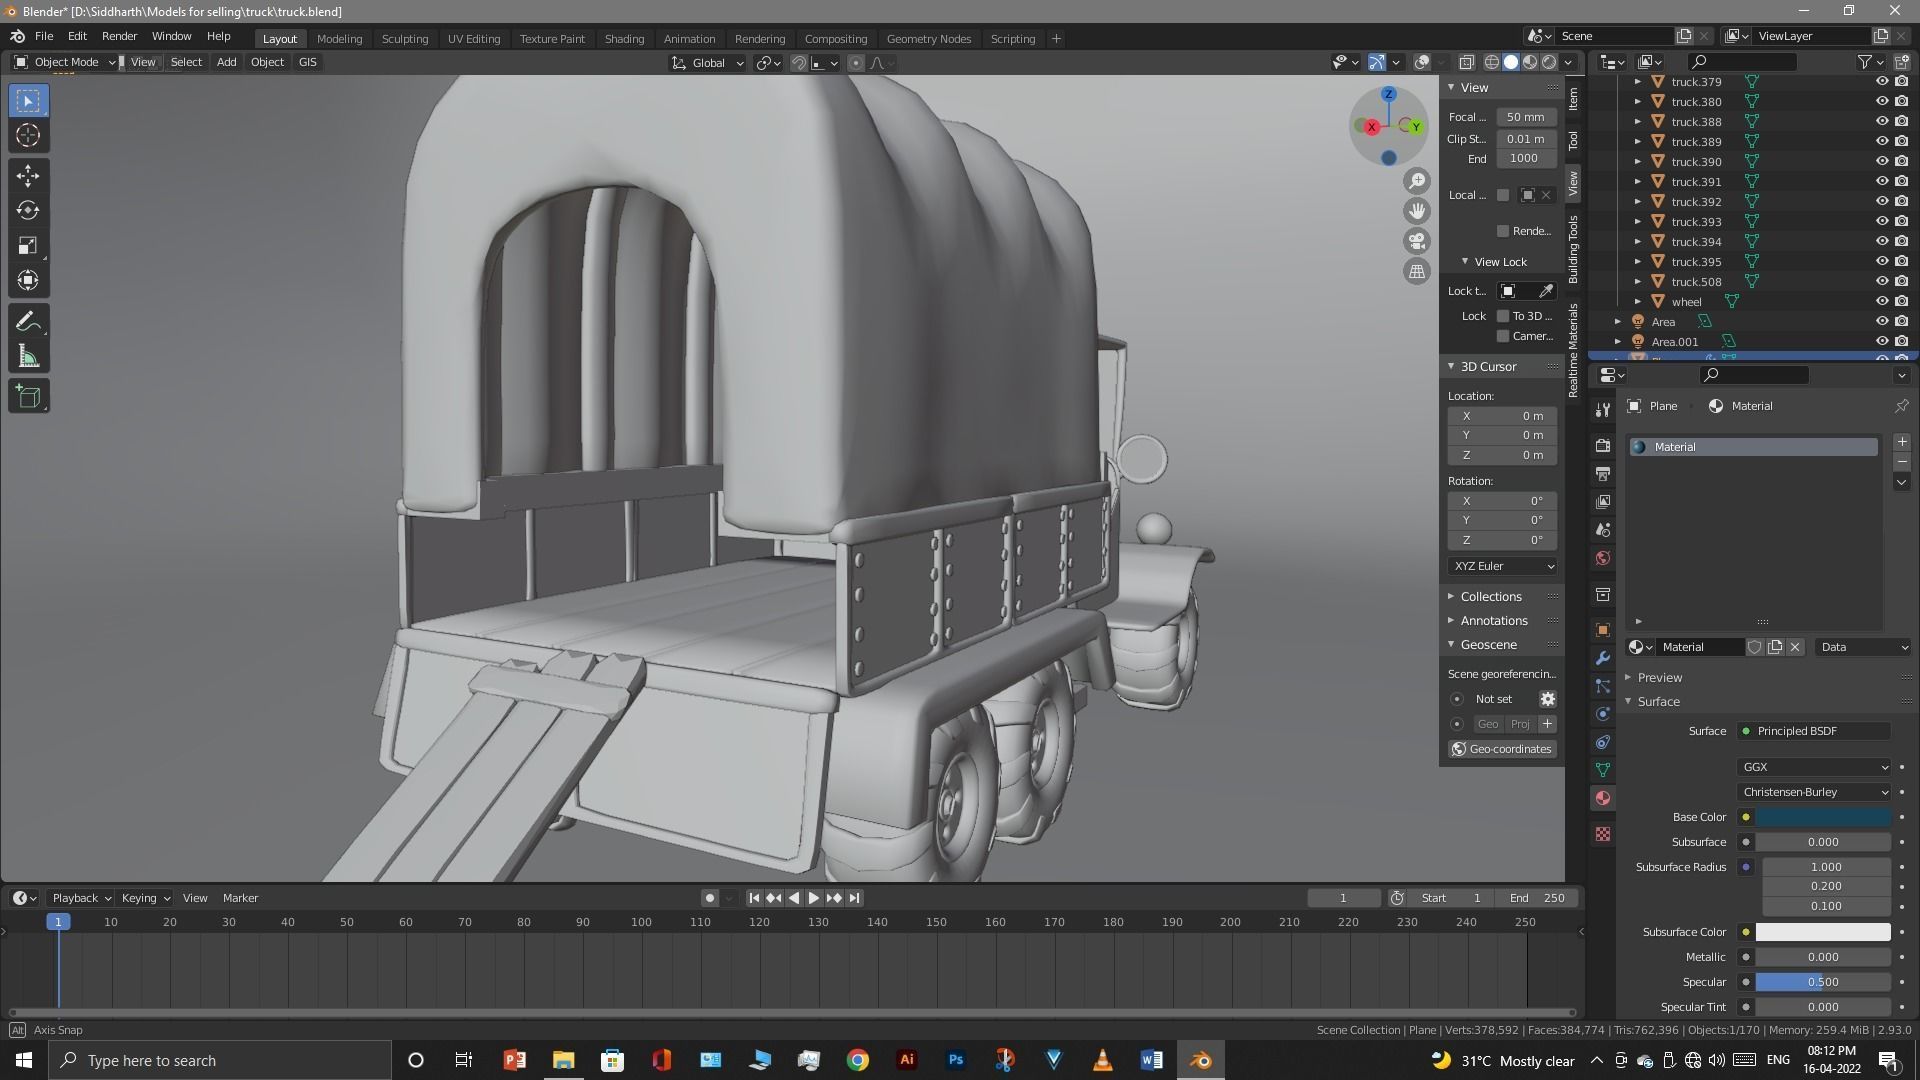This screenshot has width=1920, height=1080.
Task: Expand the Preview panel in material properties
Action: click(x=1659, y=677)
